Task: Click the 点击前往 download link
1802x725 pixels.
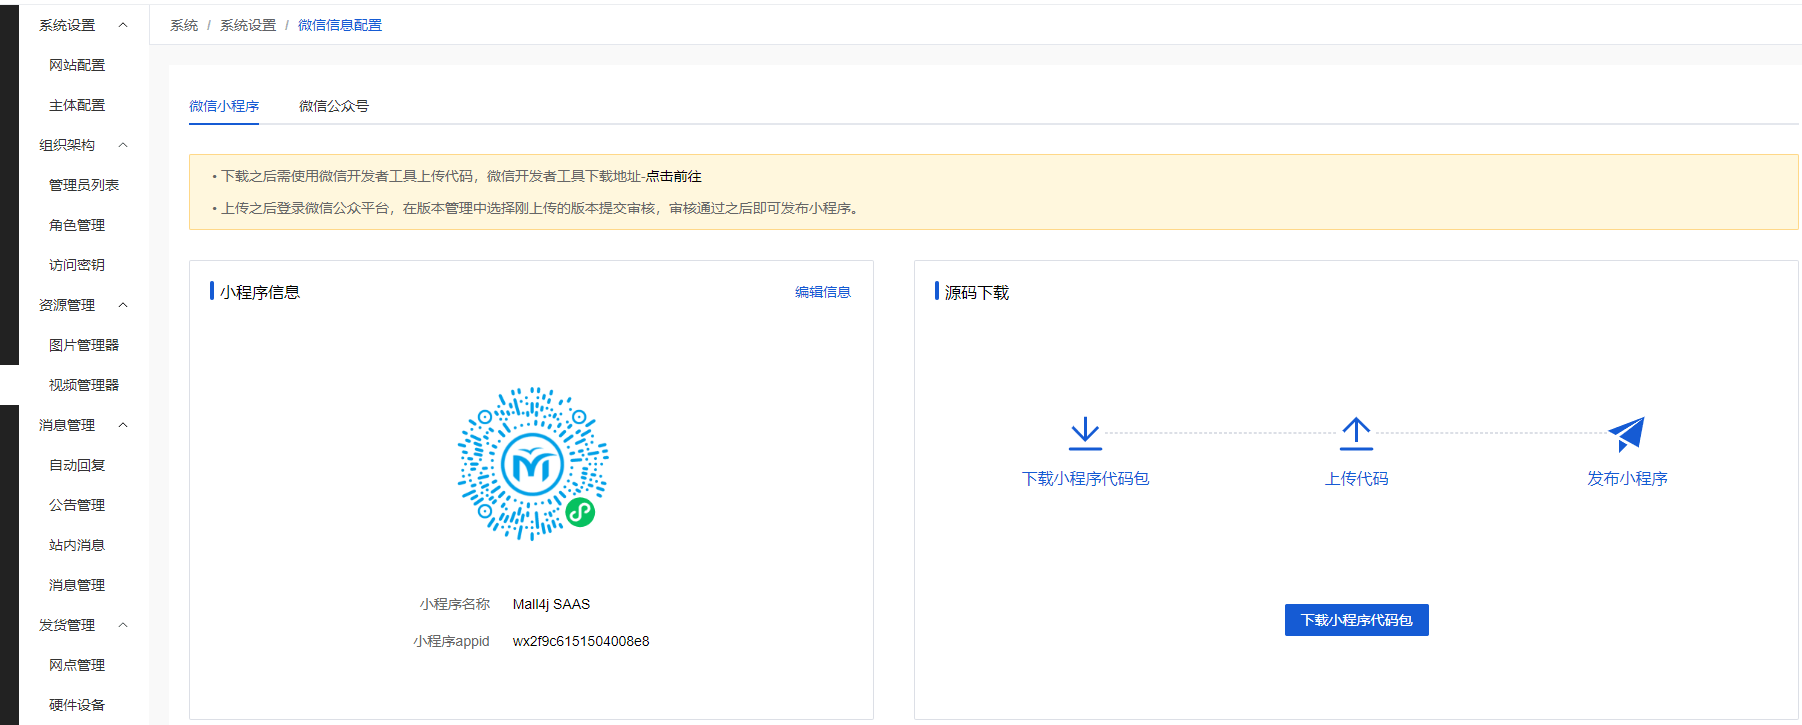Action: tap(673, 176)
